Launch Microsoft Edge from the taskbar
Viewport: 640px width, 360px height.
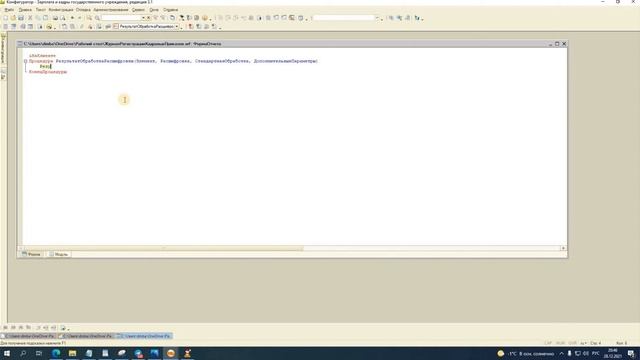pyautogui.click(x=56, y=353)
